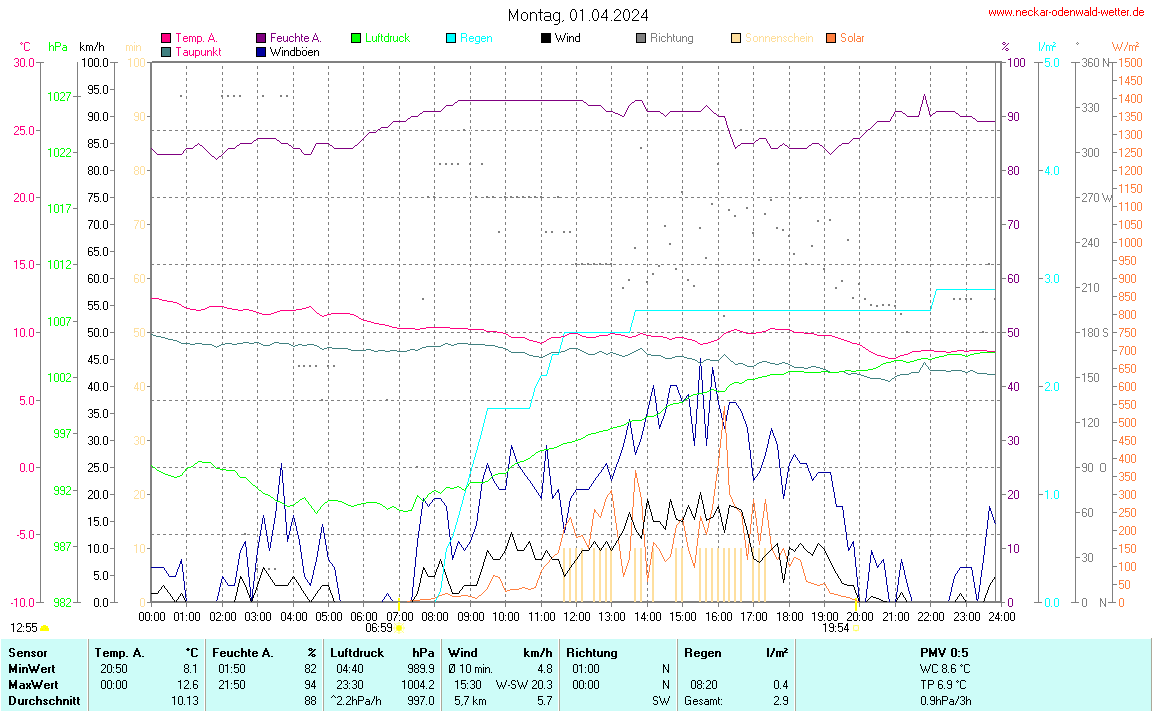This screenshot has width=1152, height=711.
Task: Select the Regen column header in table
Action: click(702, 652)
